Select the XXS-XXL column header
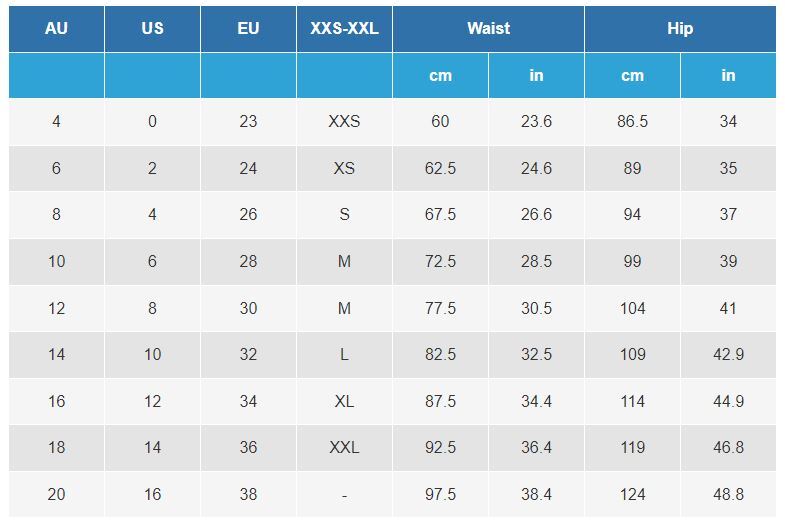 pyautogui.click(x=344, y=28)
